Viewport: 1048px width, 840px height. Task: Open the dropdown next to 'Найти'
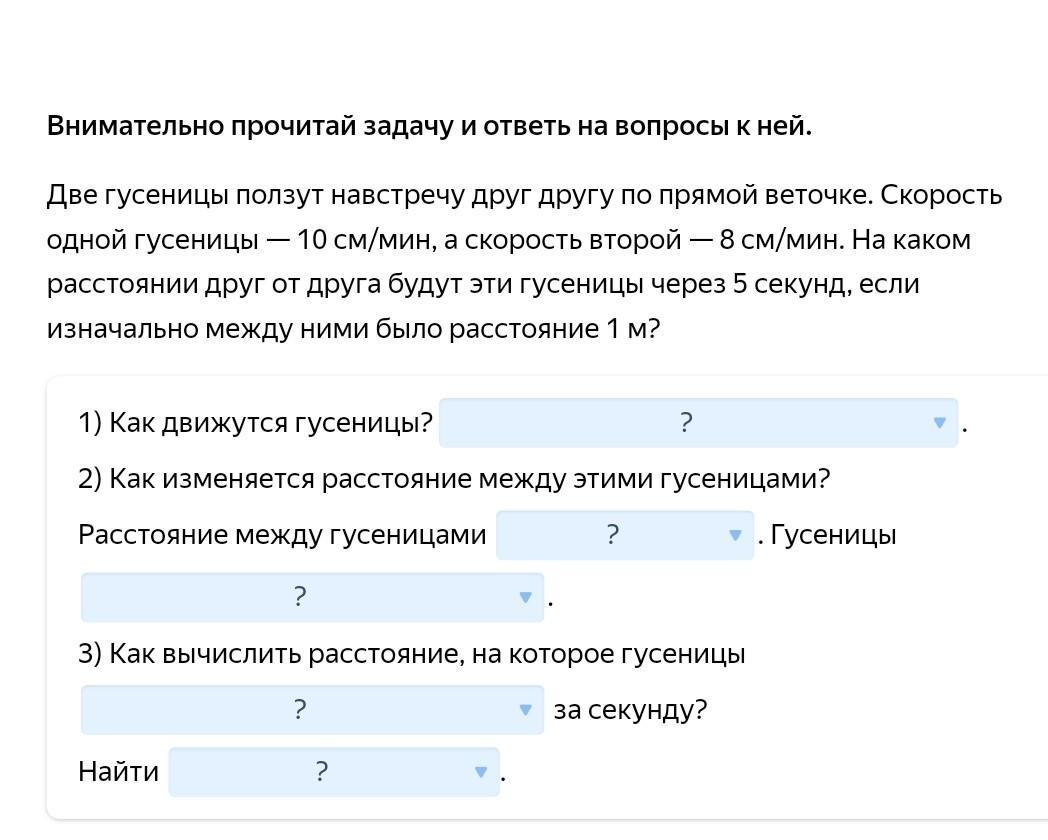(334, 772)
